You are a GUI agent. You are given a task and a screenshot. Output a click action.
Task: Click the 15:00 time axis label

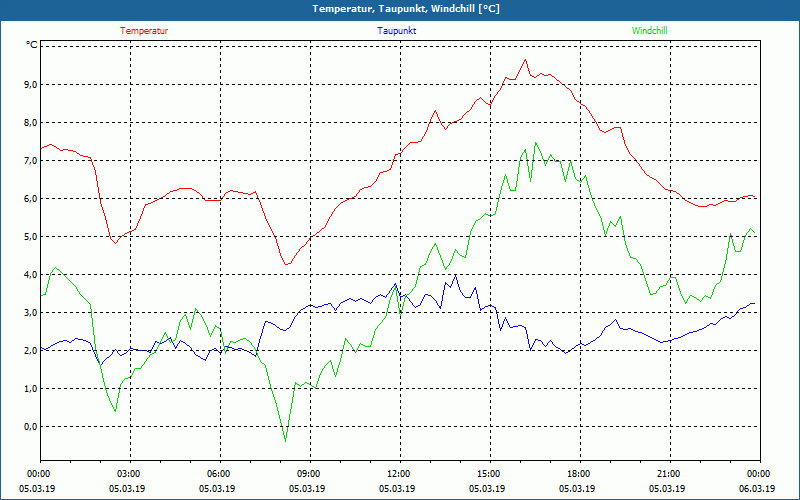(490, 474)
